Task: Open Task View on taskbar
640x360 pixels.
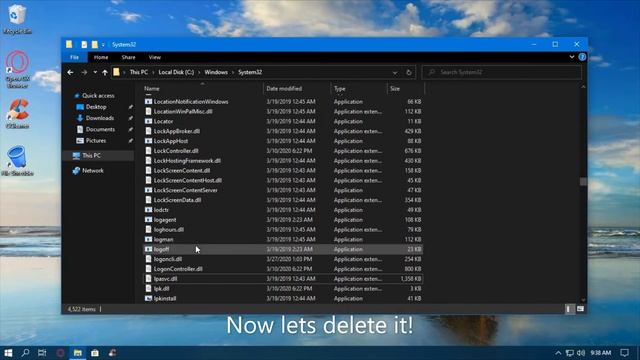Action: pos(42,353)
